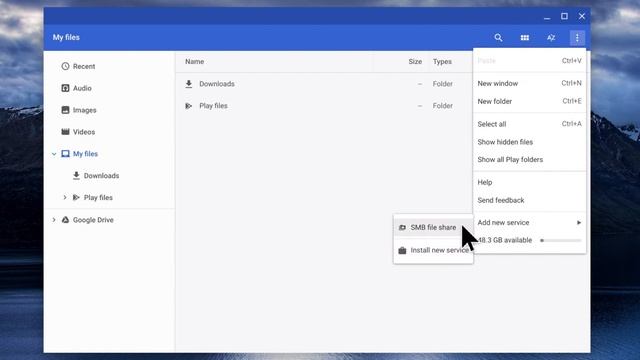Open the Add new service submenu arrow
The width and height of the screenshot is (640, 360).
(x=579, y=222)
